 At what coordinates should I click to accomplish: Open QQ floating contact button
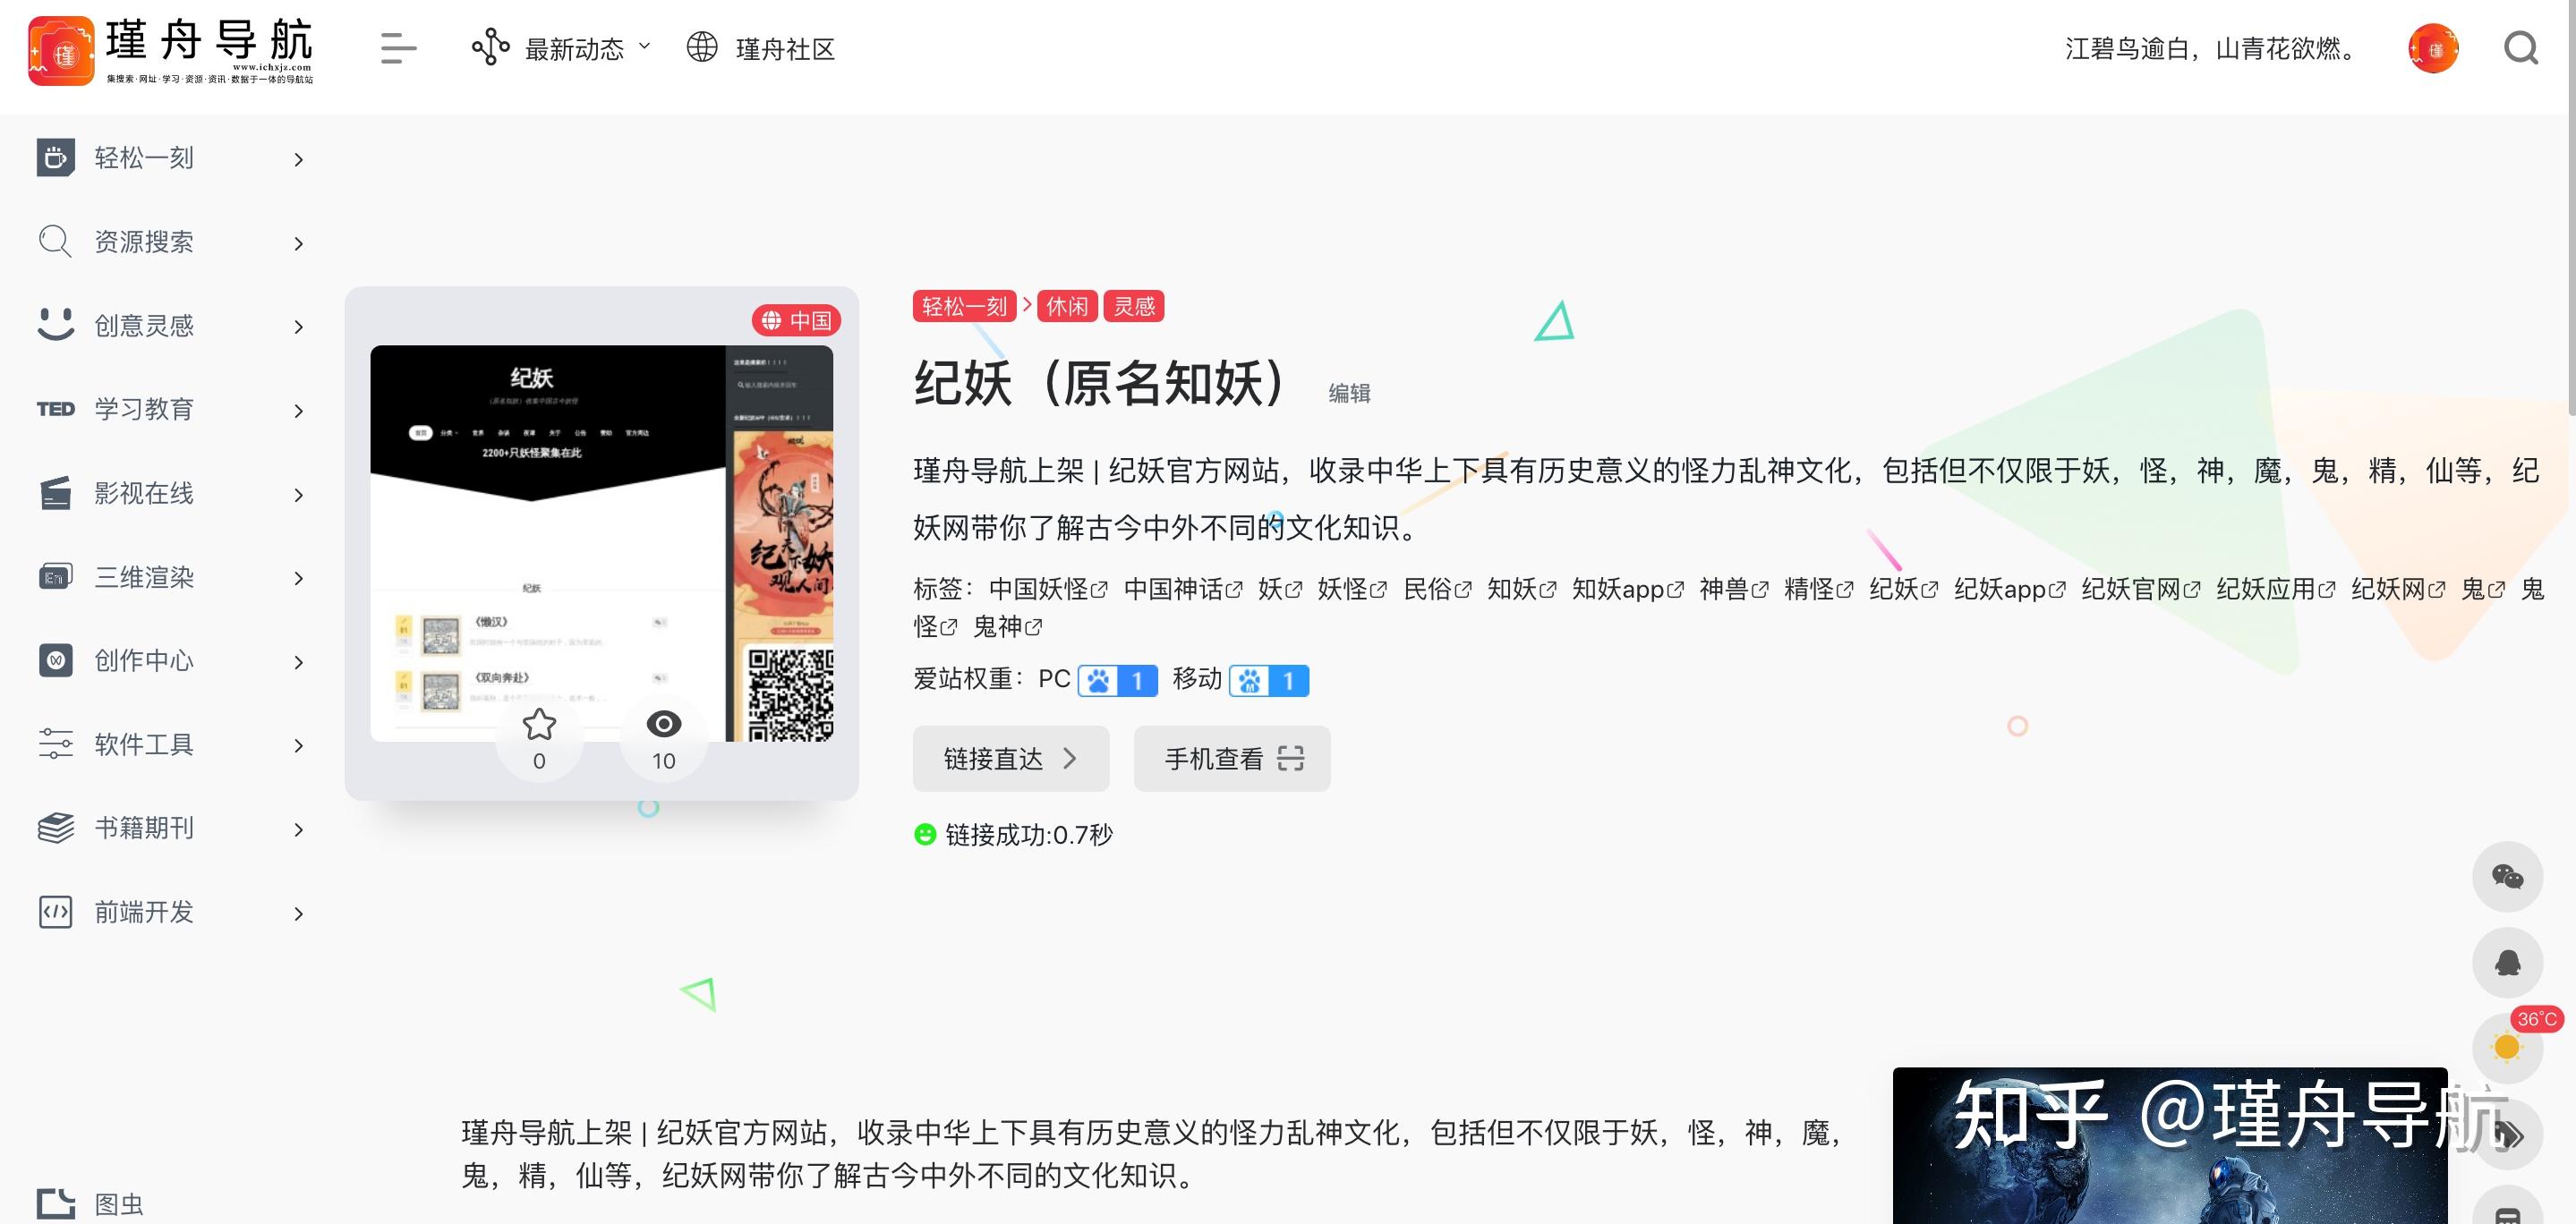2507,962
